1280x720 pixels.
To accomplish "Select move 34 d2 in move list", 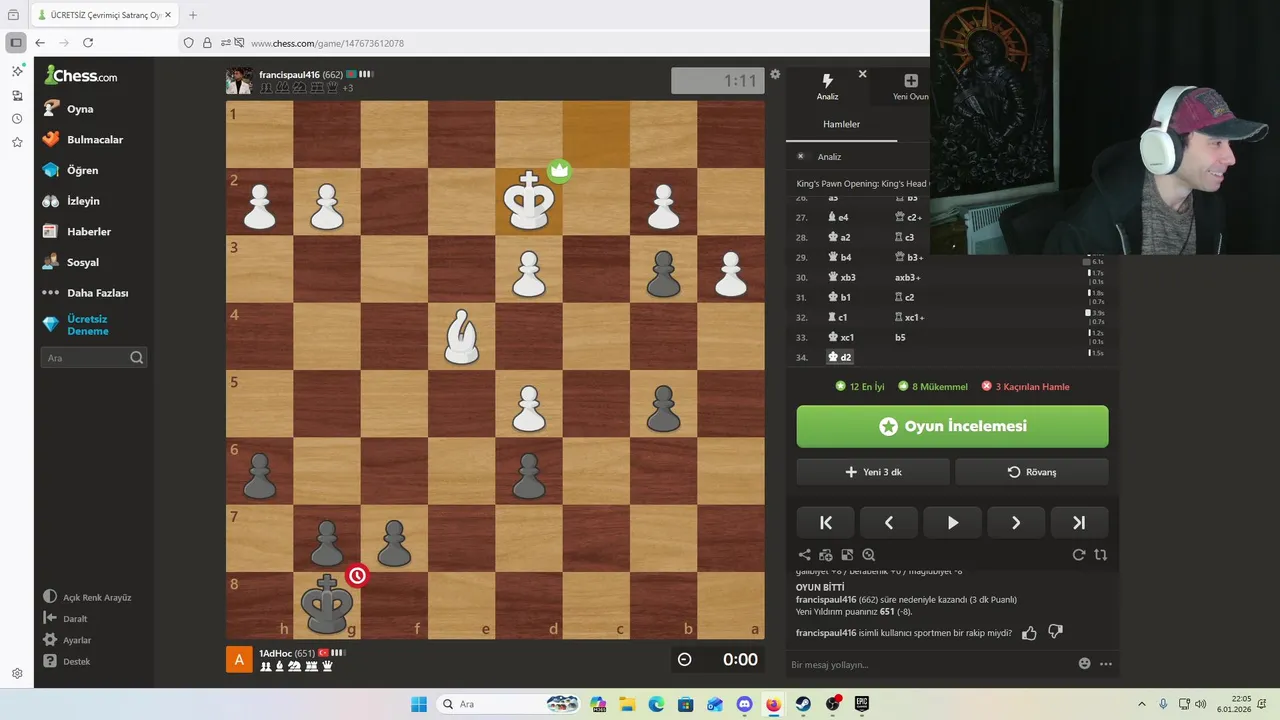I will coord(839,357).
